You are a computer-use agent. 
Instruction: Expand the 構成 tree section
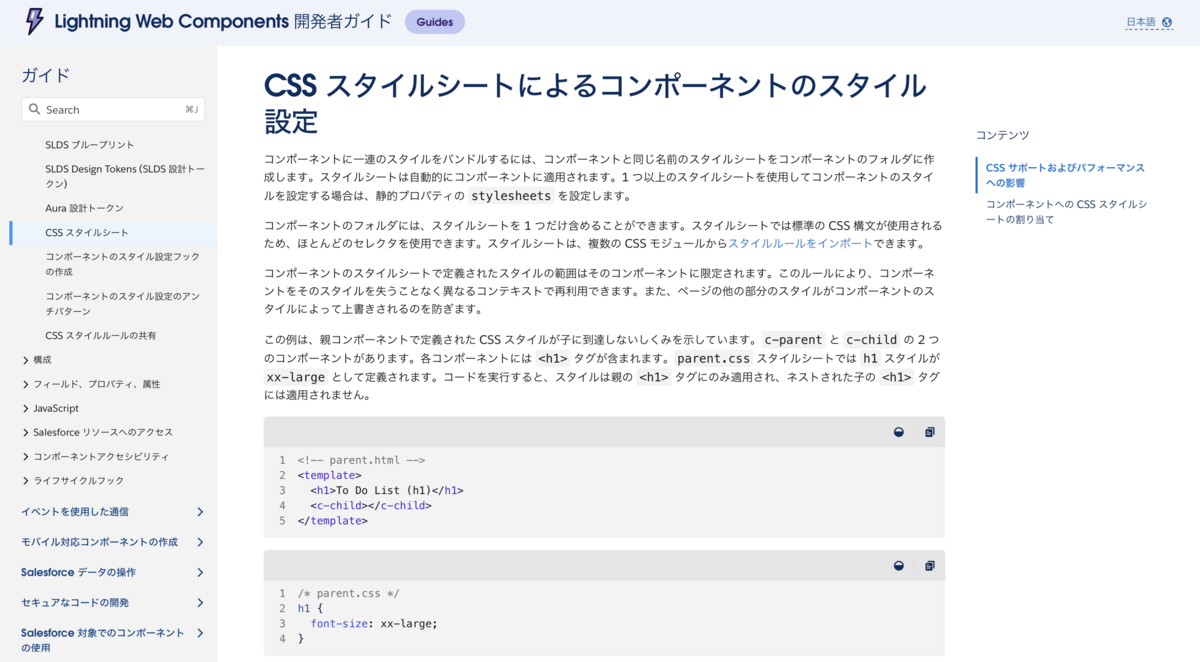pyautogui.click(x=26, y=360)
